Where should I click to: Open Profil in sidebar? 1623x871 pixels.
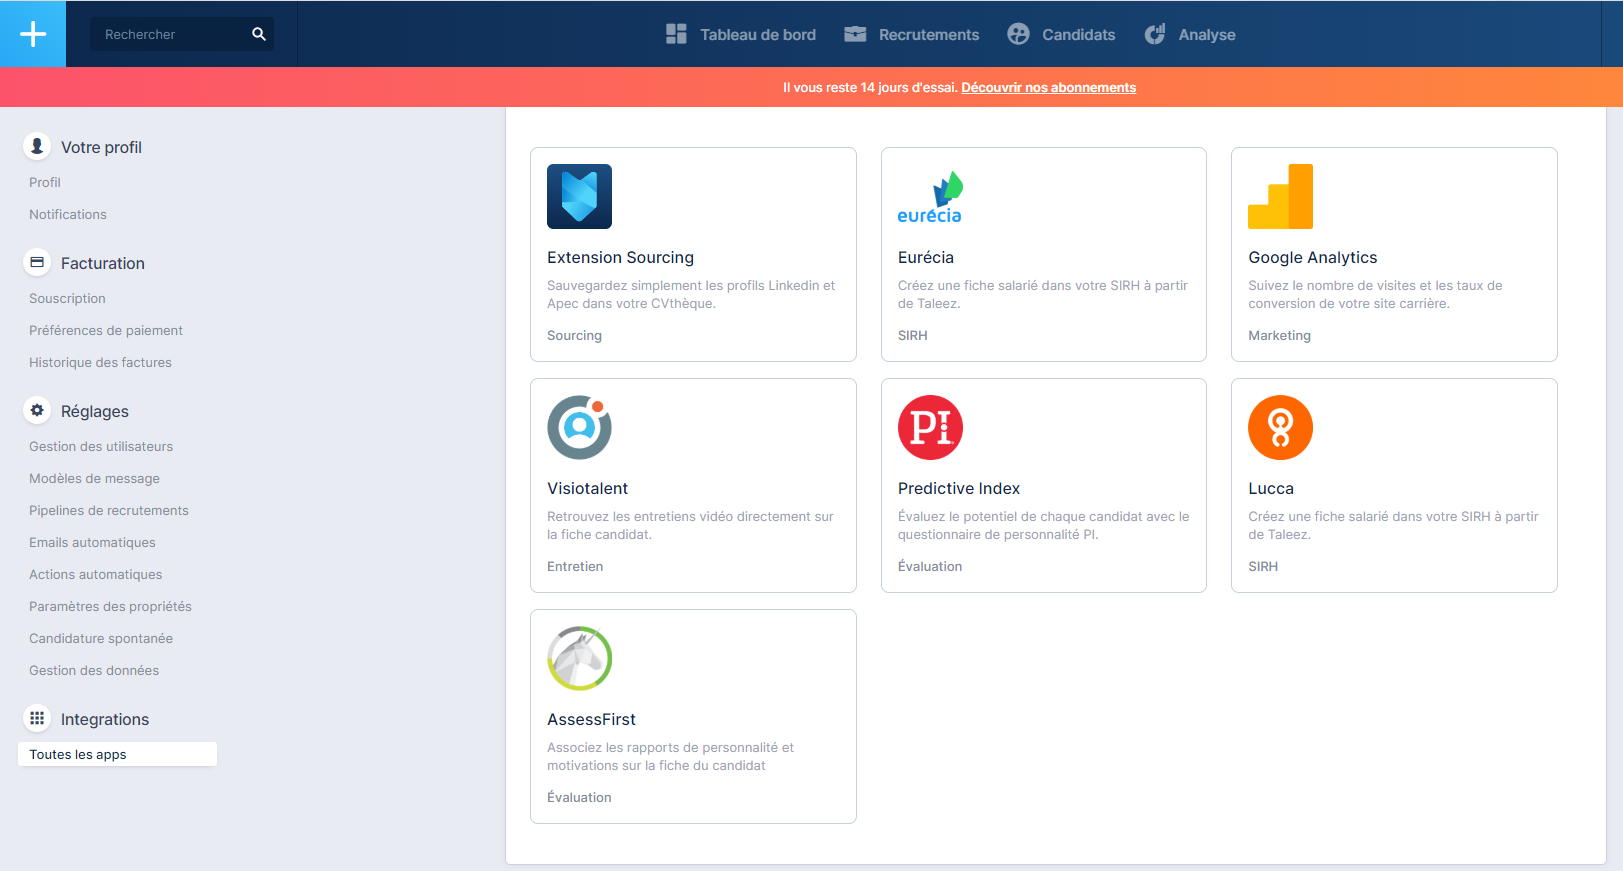pos(45,182)
